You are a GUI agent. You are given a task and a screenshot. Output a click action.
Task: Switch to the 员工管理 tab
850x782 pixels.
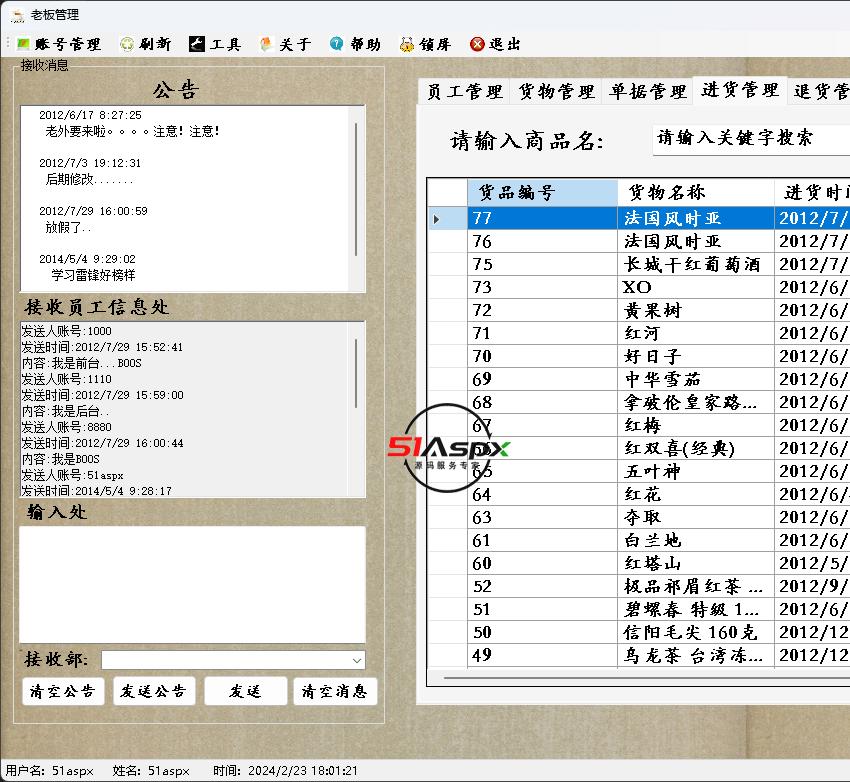(x=464, y=91)
